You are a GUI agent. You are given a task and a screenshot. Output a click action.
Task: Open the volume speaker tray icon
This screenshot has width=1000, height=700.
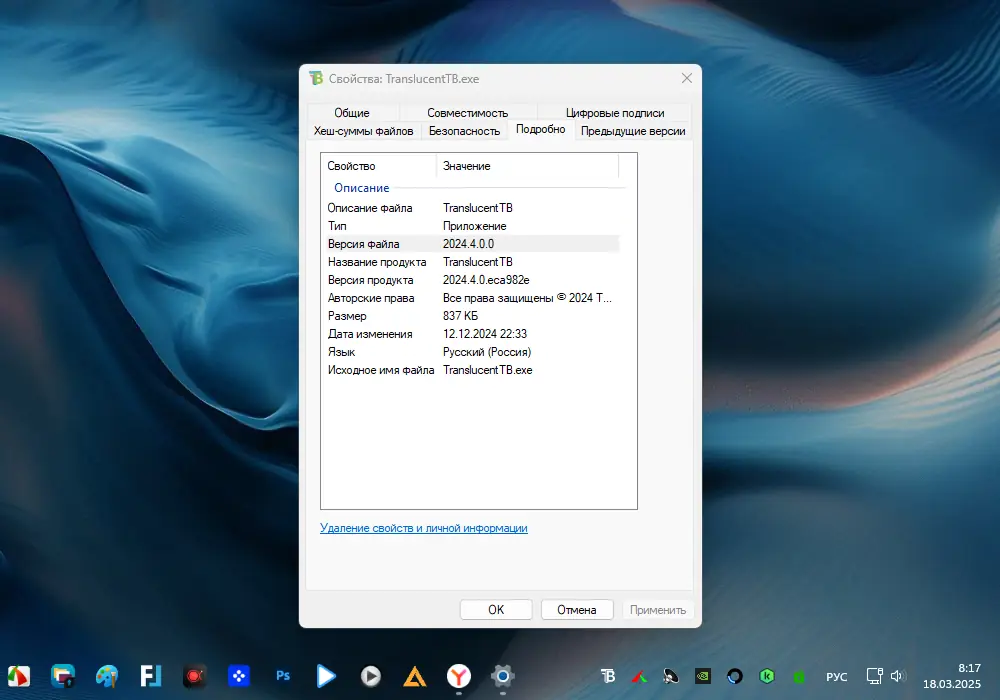898,676
